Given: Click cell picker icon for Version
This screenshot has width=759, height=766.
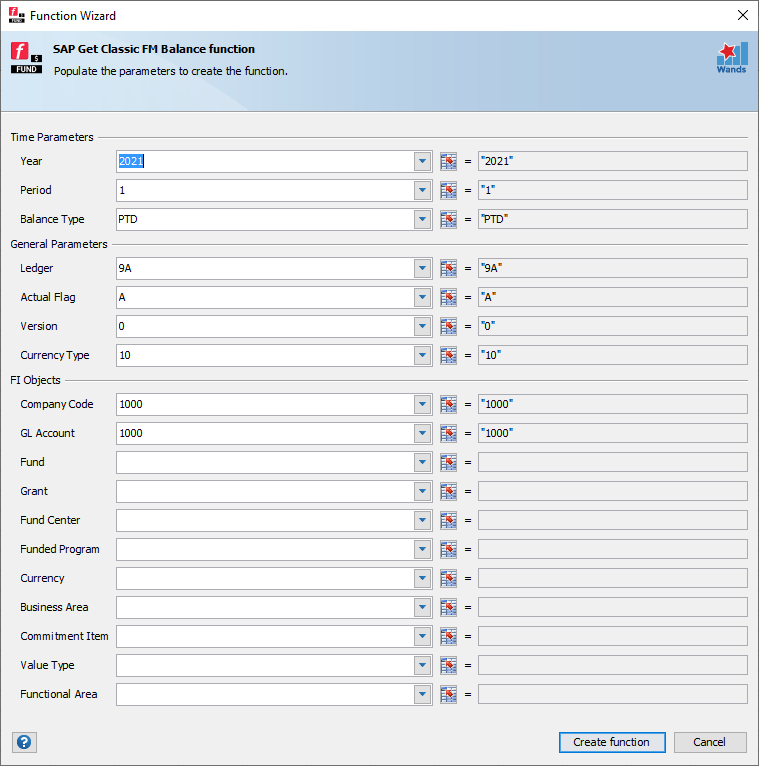Looking at the screenshot, I should click(448, 326).
